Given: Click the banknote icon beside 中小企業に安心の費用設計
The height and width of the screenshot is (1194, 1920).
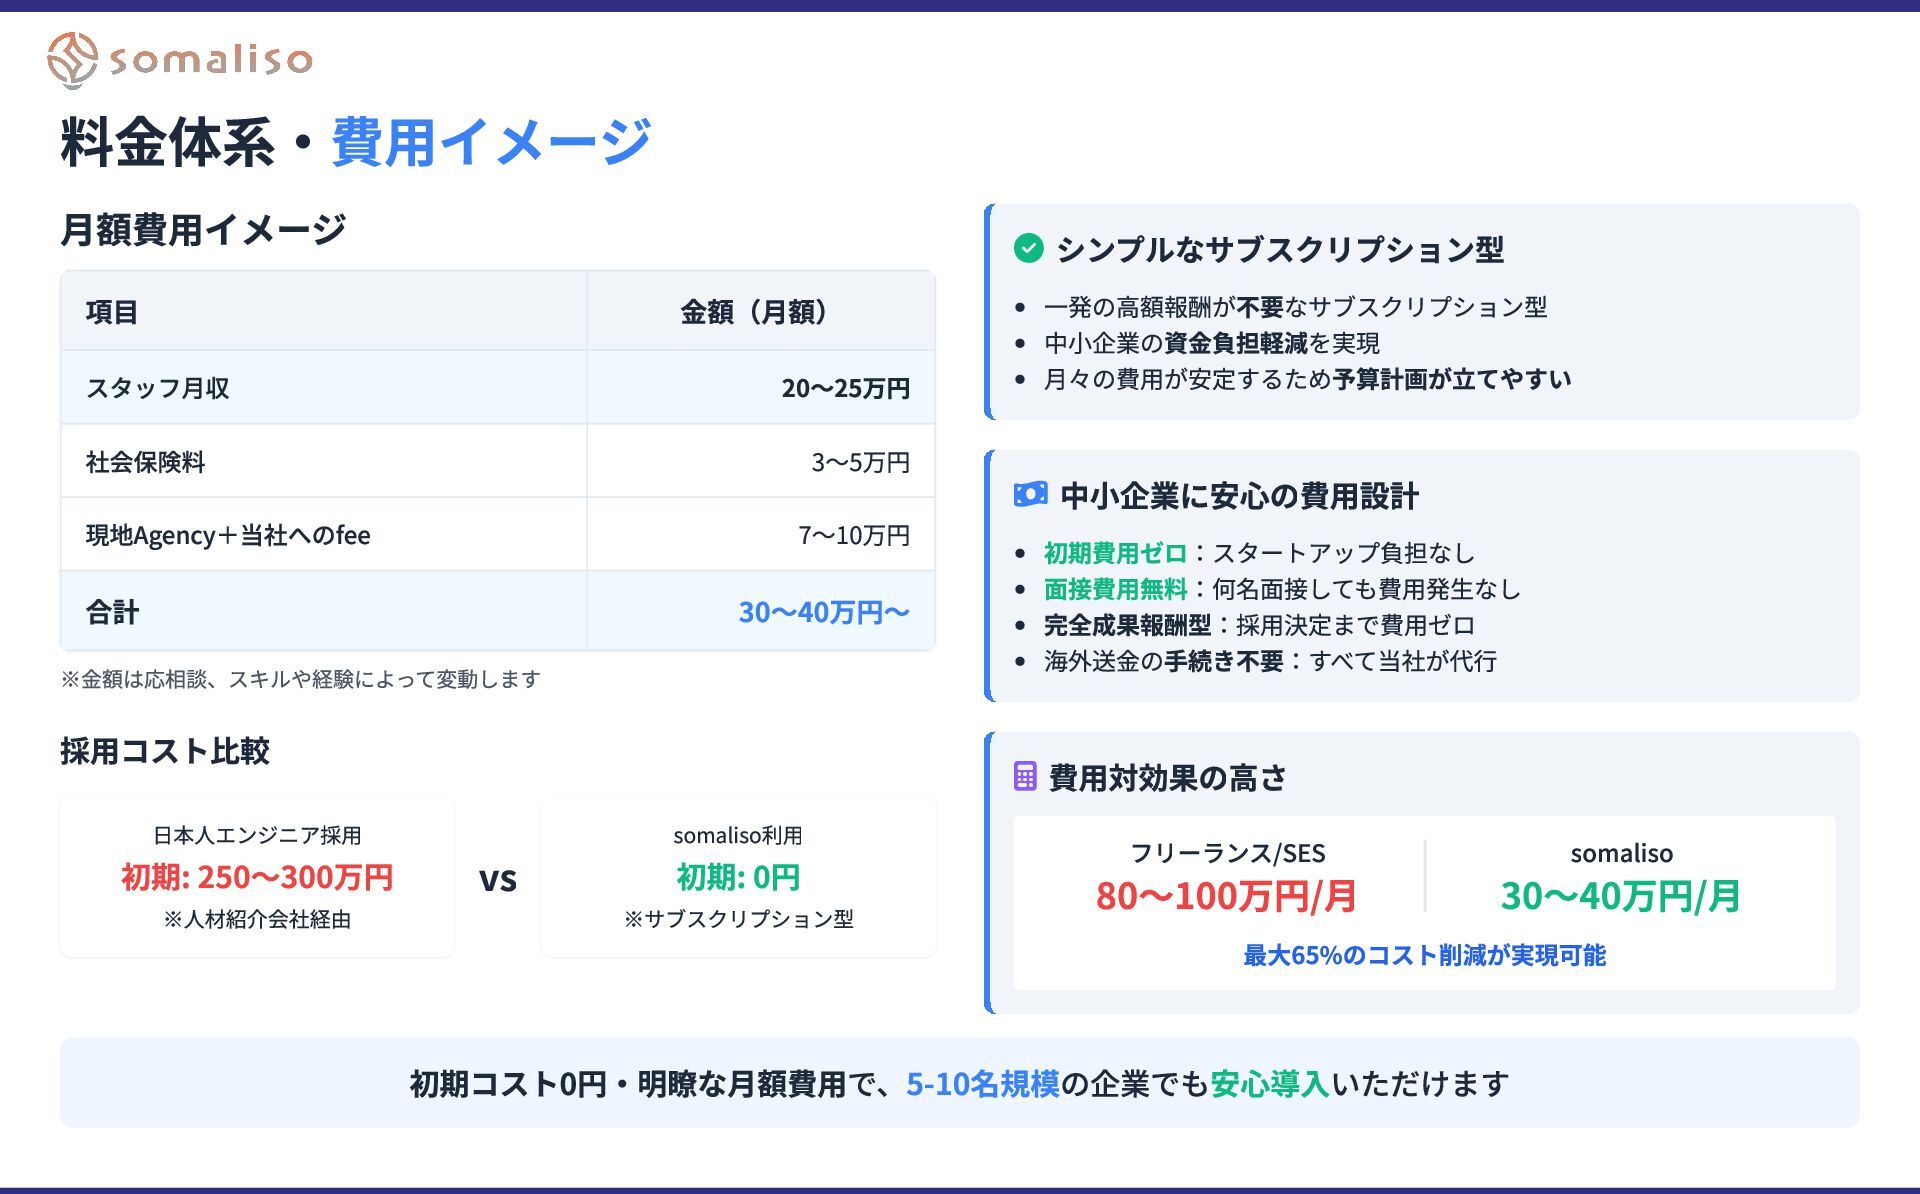Looking at the screenshot, I should pos(1030,494).
